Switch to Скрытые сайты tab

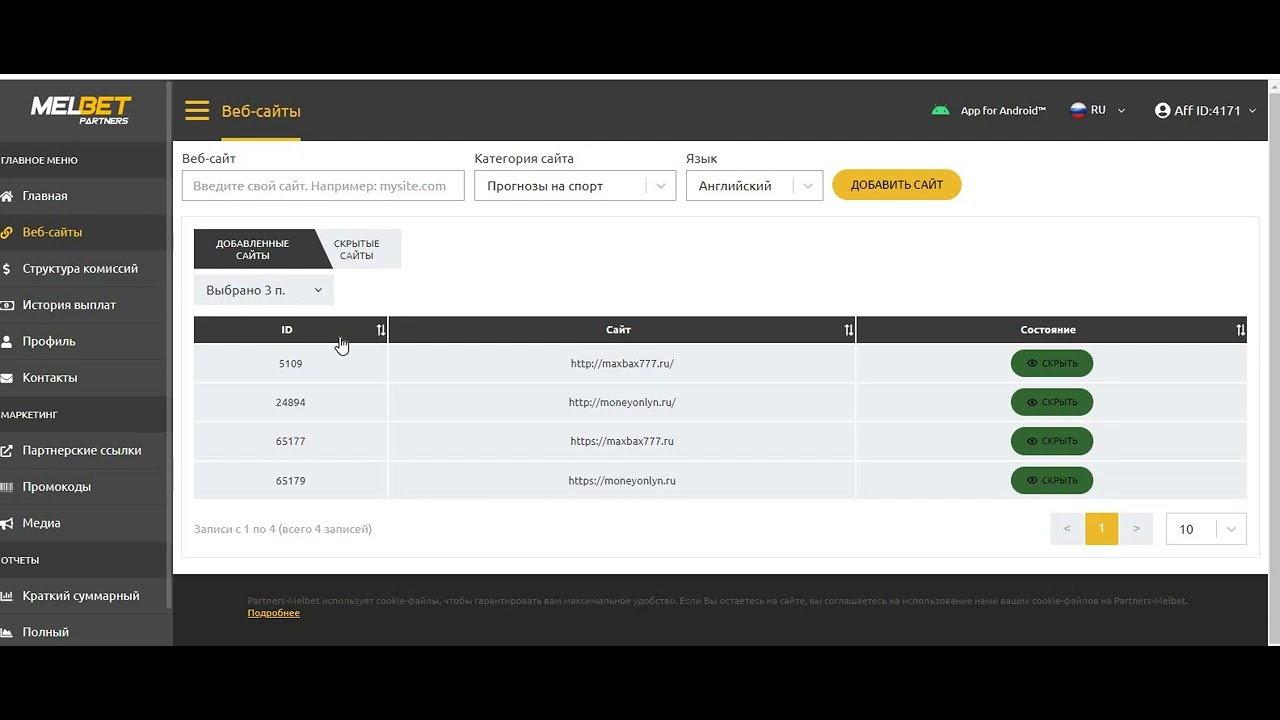click(x=357, y=249)
